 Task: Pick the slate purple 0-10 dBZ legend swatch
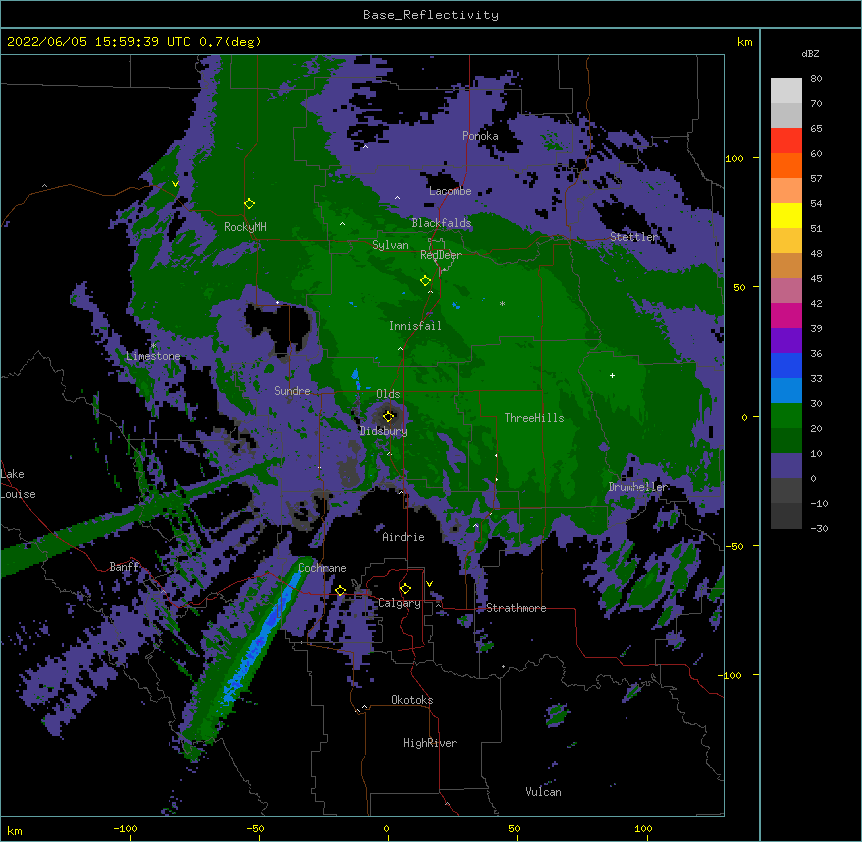click(x=786, y=466)
